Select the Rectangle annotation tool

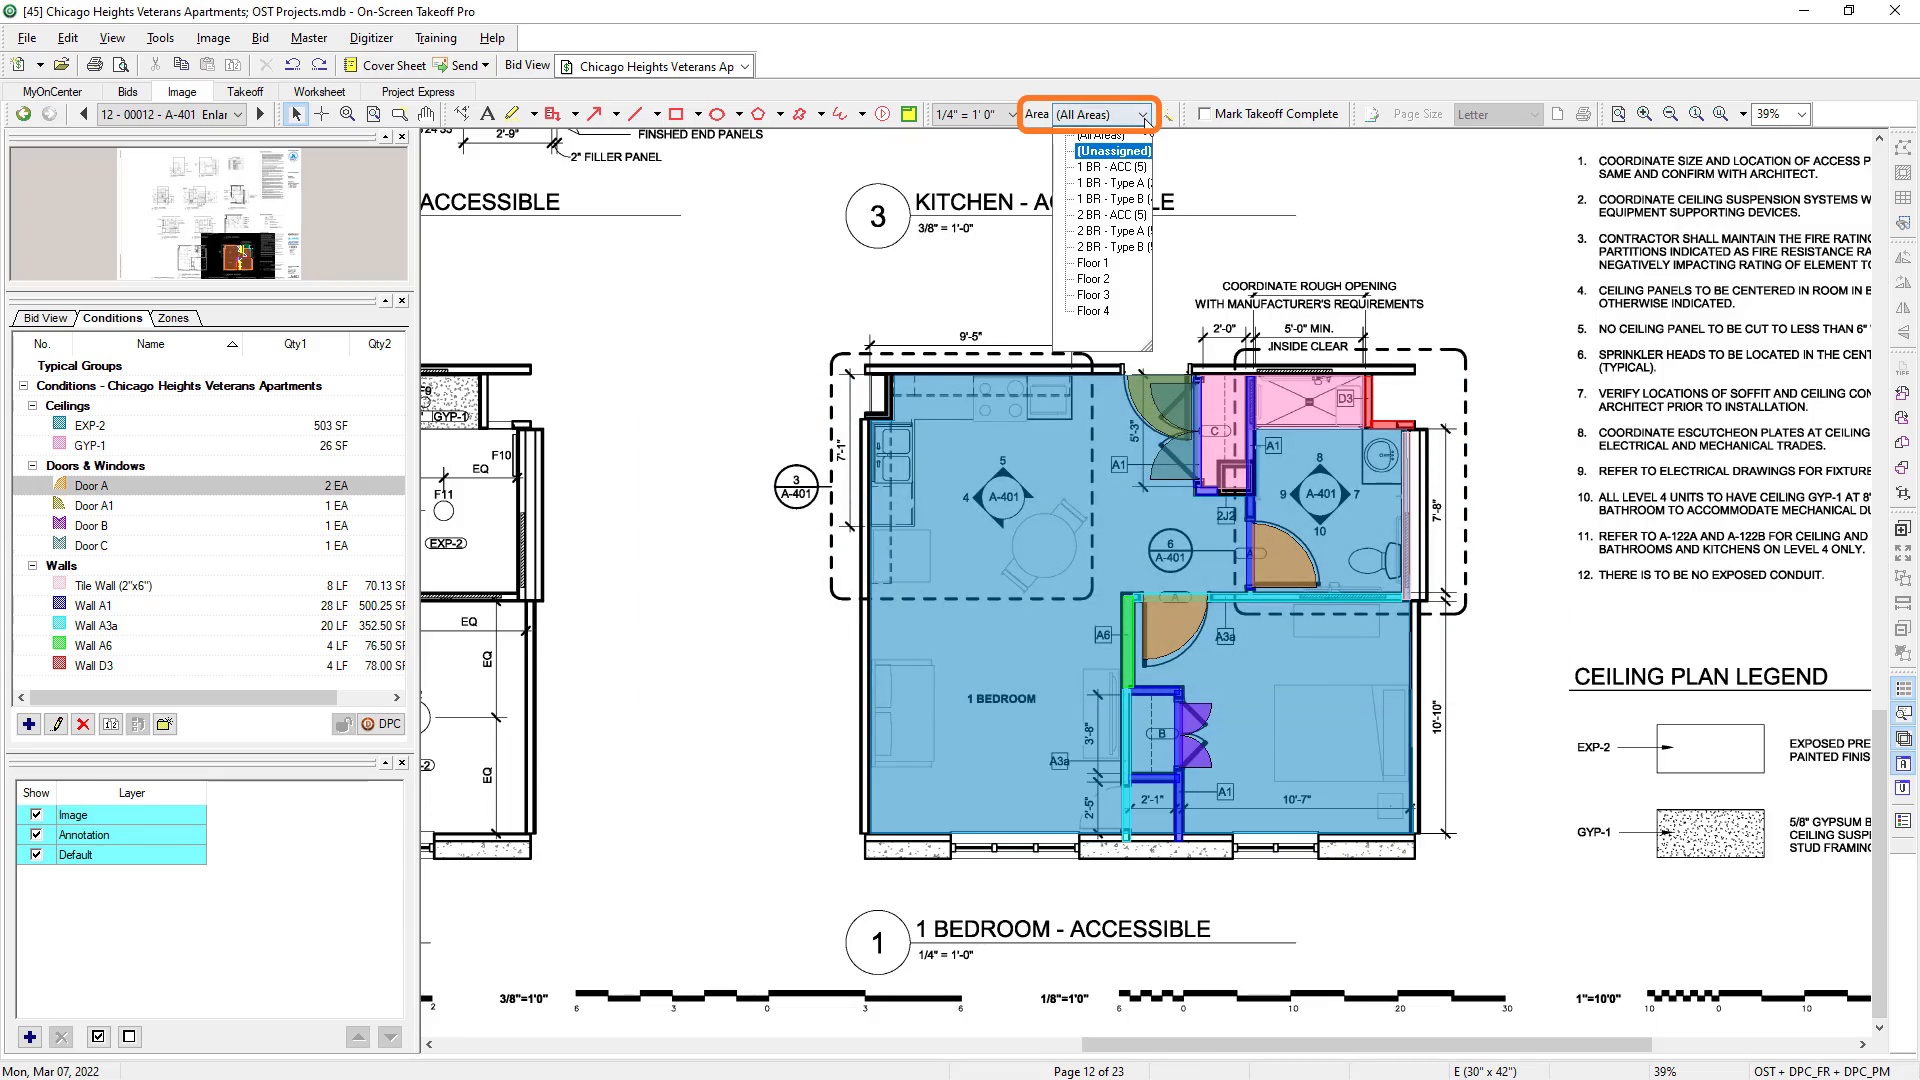[x=676, y=114]
